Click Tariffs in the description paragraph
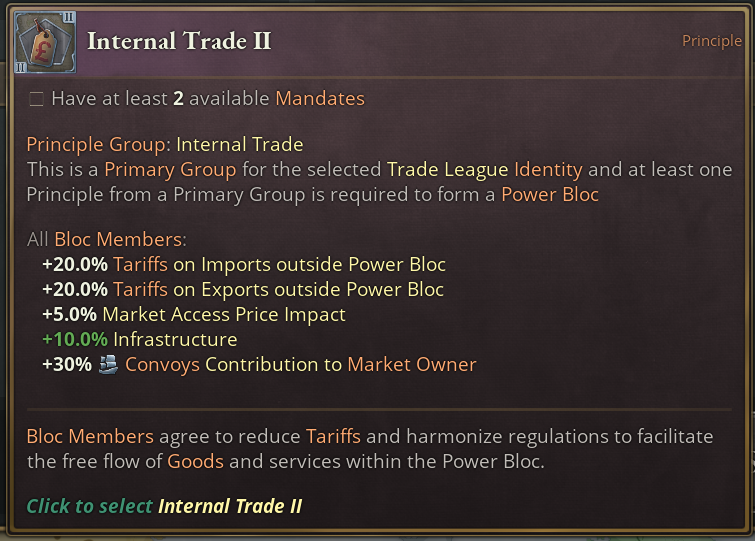The height and width of the screenshot is (541, 755). (333, 437)
